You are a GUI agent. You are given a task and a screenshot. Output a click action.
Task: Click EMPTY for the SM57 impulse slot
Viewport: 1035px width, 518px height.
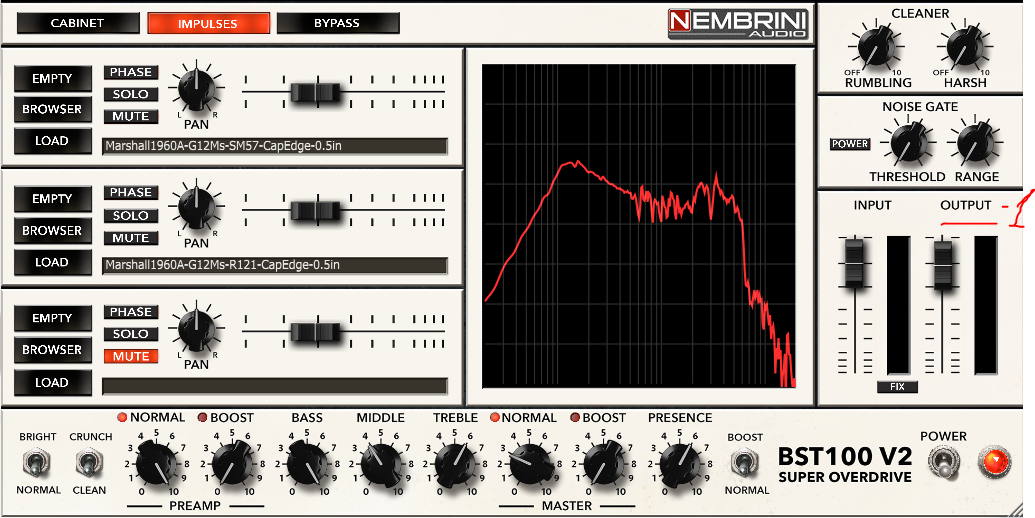pyautogui.click(x=53, y=79)
